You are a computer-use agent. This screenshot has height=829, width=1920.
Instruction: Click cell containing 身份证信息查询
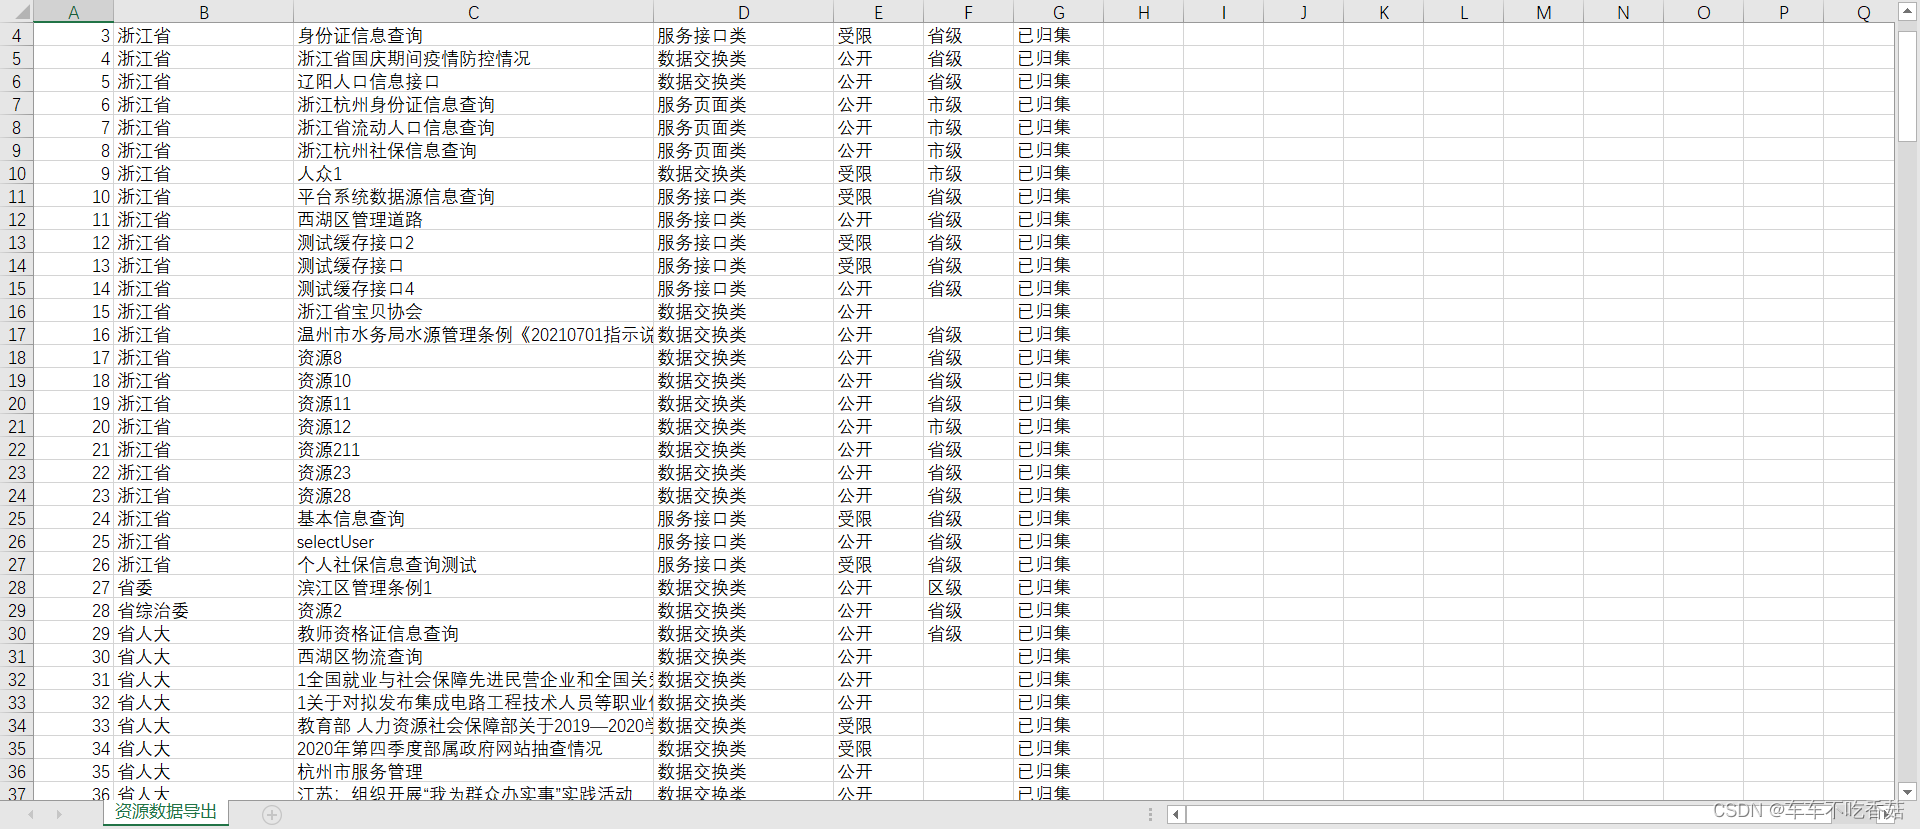tap(474, 35)
